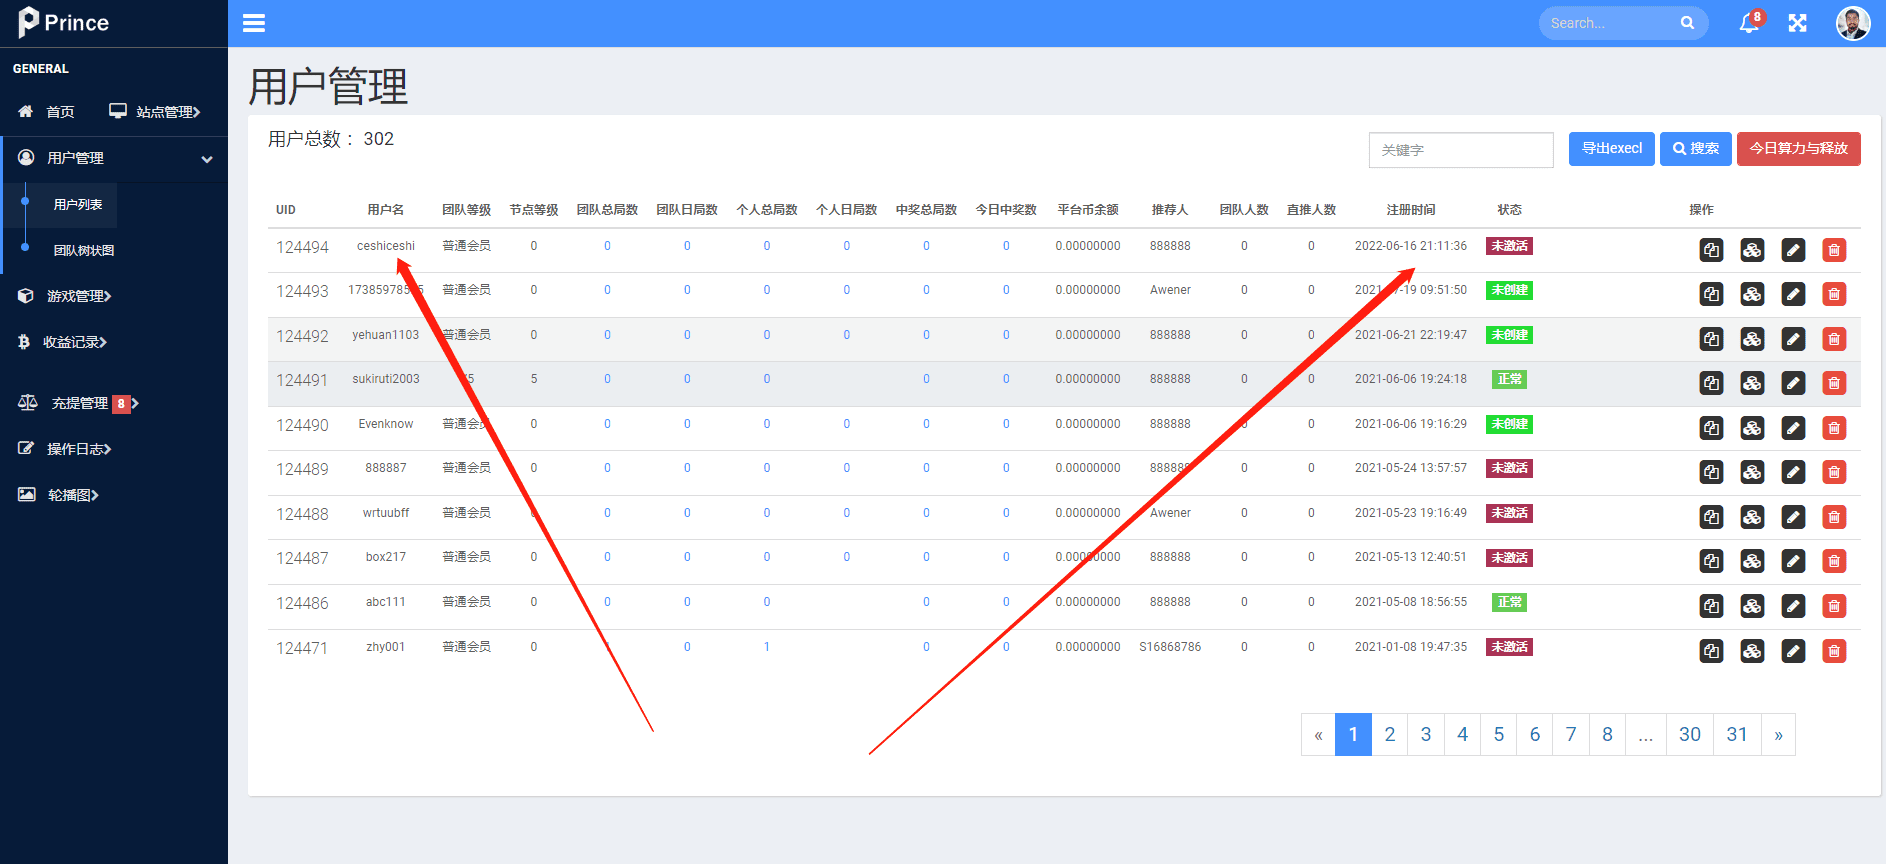Click the 导出execl button
Viewport: 1886px width, 864px height.
pyautogui.click(x=1611, y=149)
